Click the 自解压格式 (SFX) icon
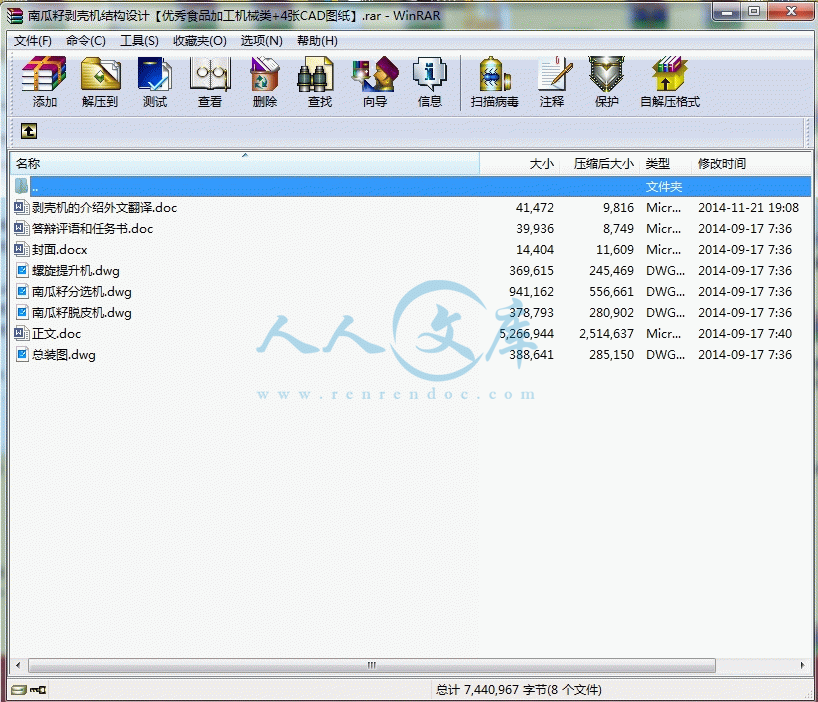This screenshot has height=702, width=818. coord(670,74)
